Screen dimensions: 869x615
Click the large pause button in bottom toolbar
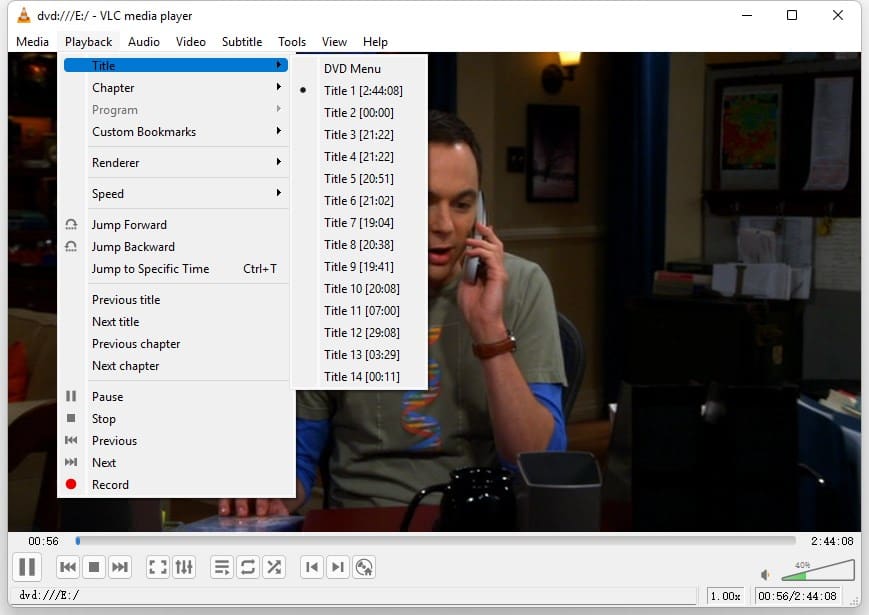coord(27,567)
